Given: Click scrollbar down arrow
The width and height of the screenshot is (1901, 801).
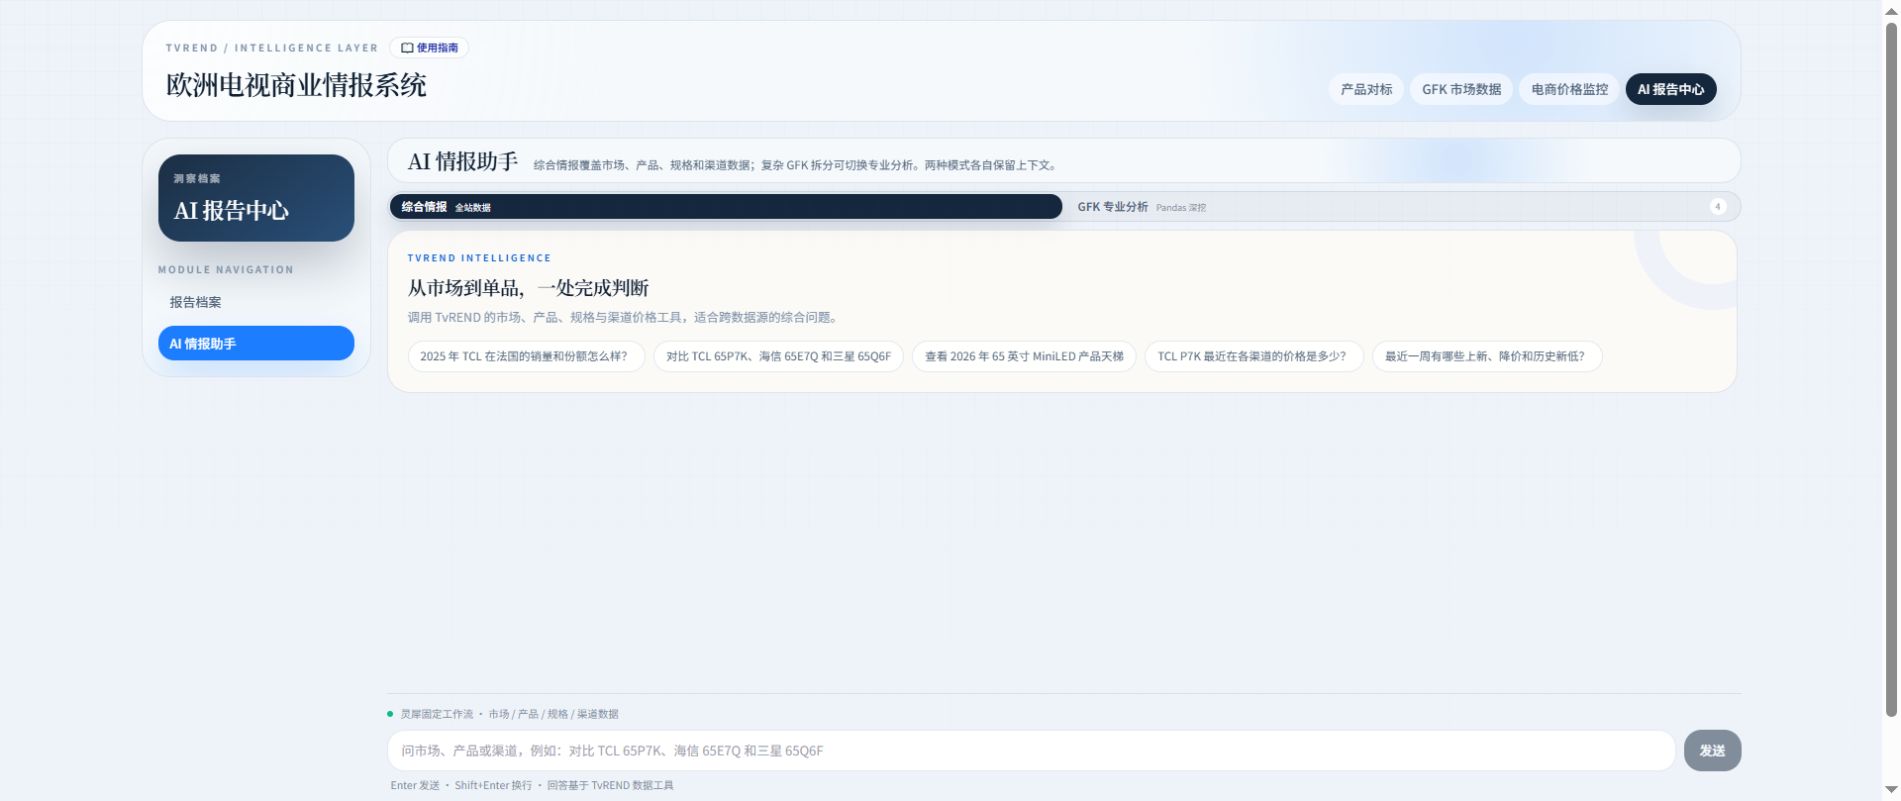Looking at the screenshot, I should [x=1891, y=792].
